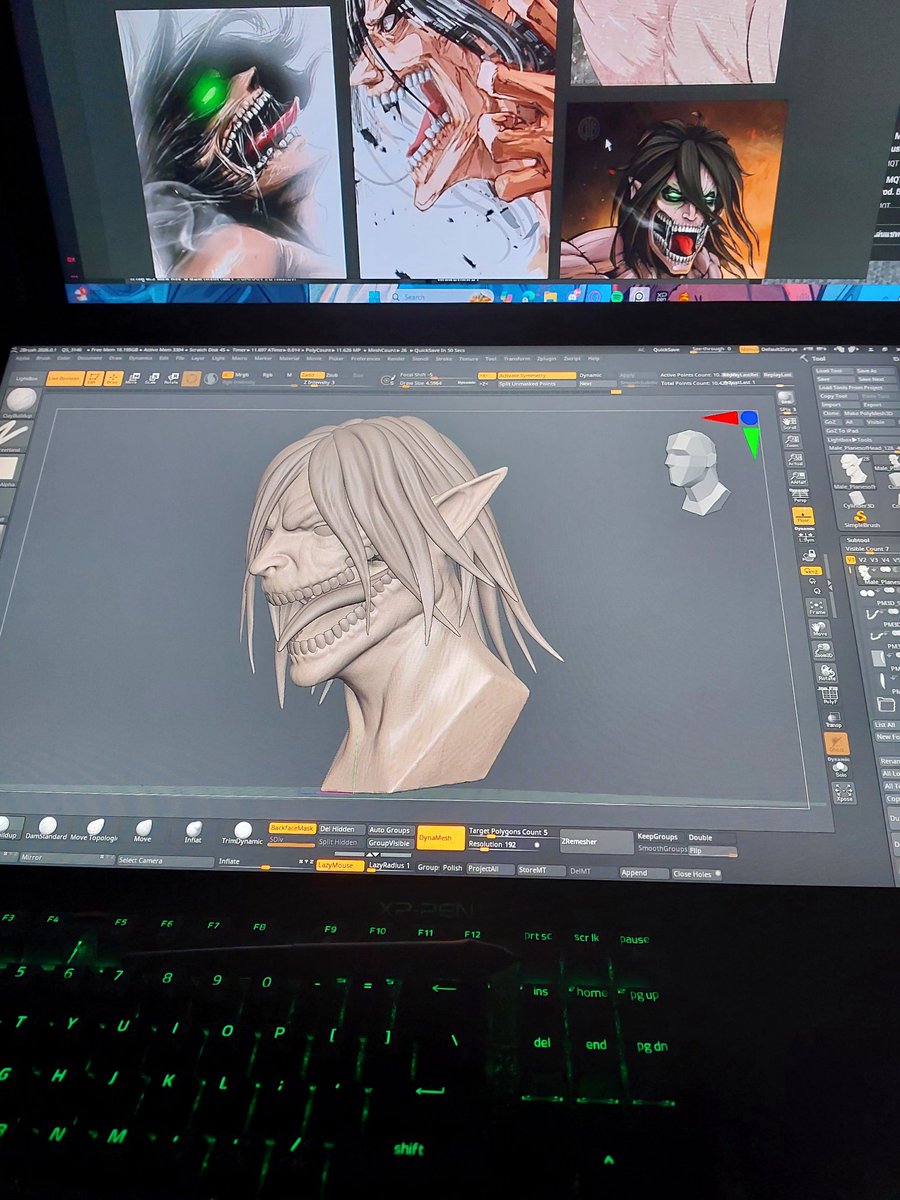Open the Select Camera dropdown
Screen dimensions: 900x1200
click(x=165, y=860)
